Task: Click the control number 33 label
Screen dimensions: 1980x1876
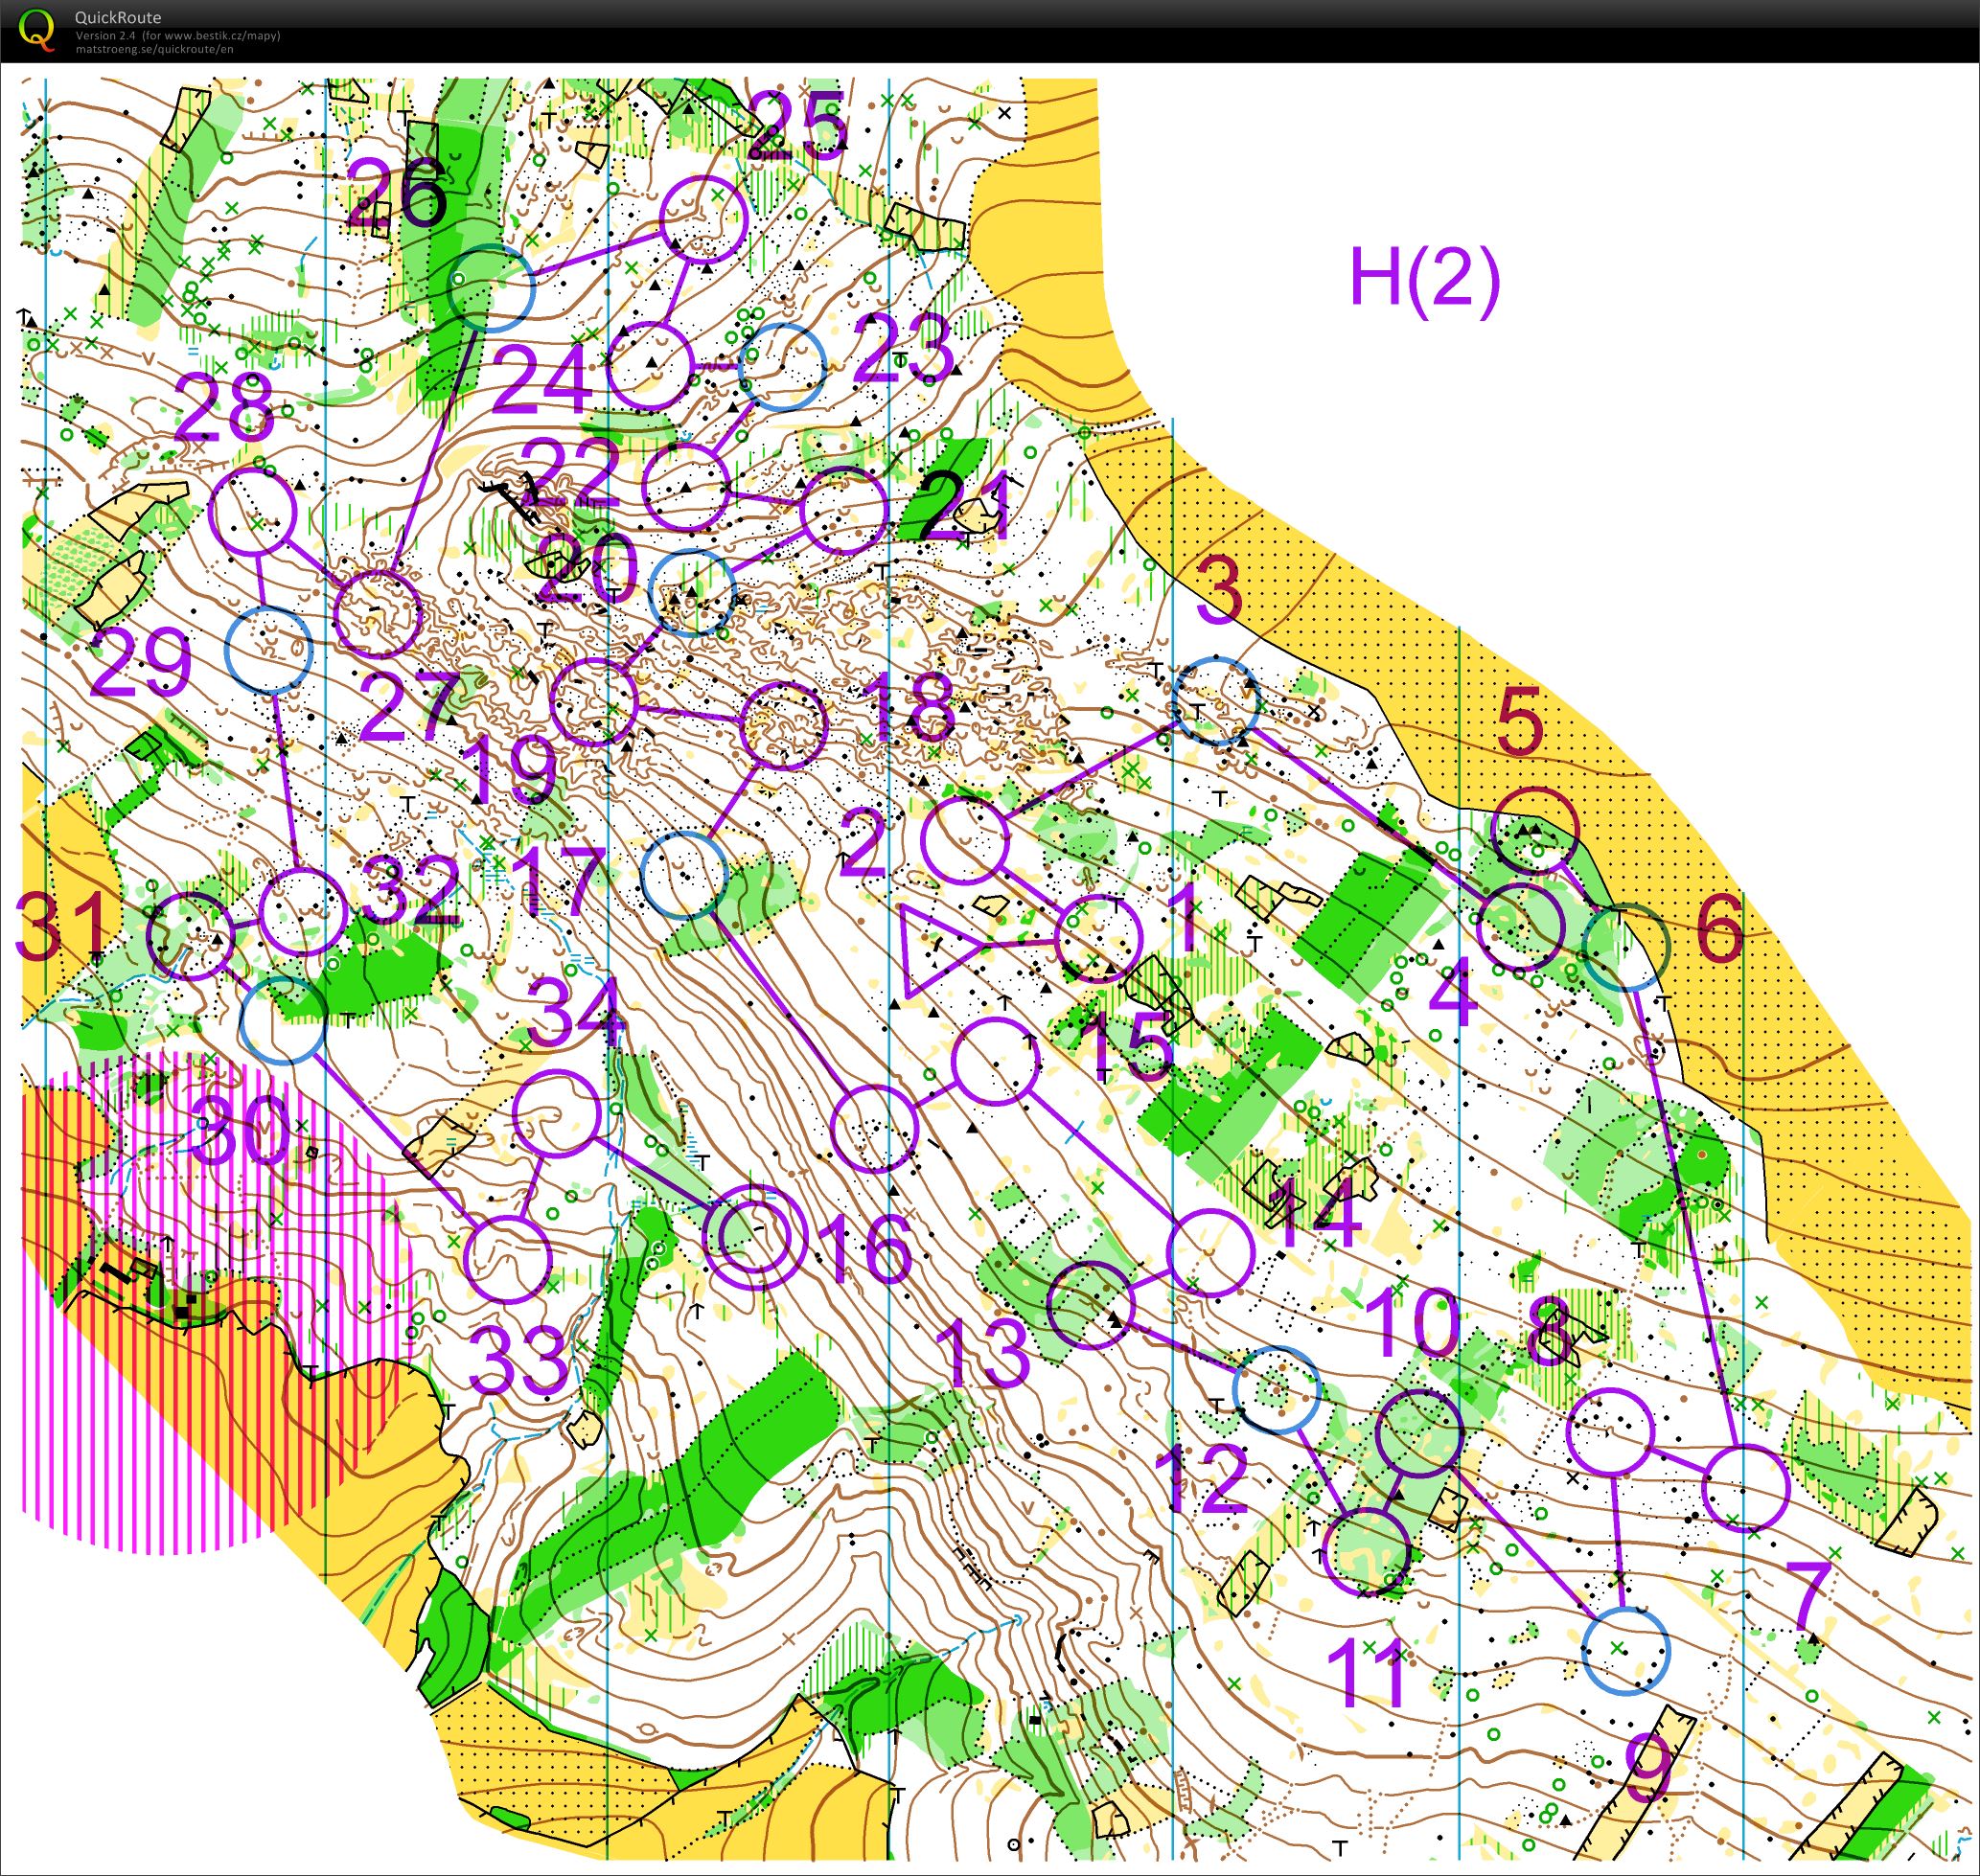Action: pyautogui.click(x=518, y=1361)
